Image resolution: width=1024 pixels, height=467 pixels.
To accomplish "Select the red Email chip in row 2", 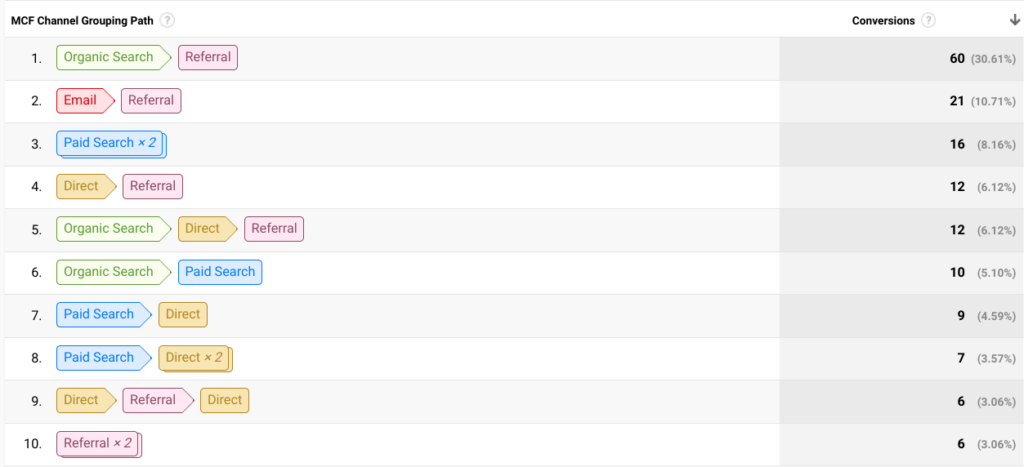I will pos(86,101).
